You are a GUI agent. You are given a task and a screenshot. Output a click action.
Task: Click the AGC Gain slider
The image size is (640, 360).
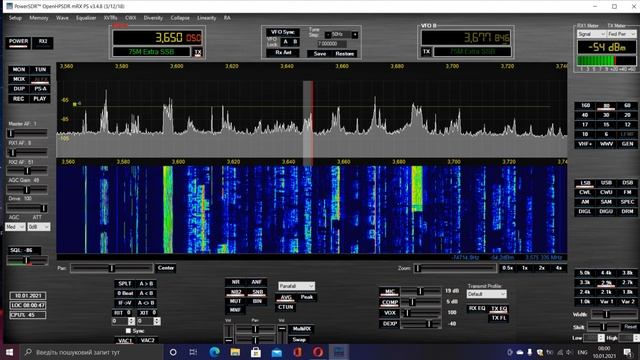pyautogui.click(x=27, y=190)
